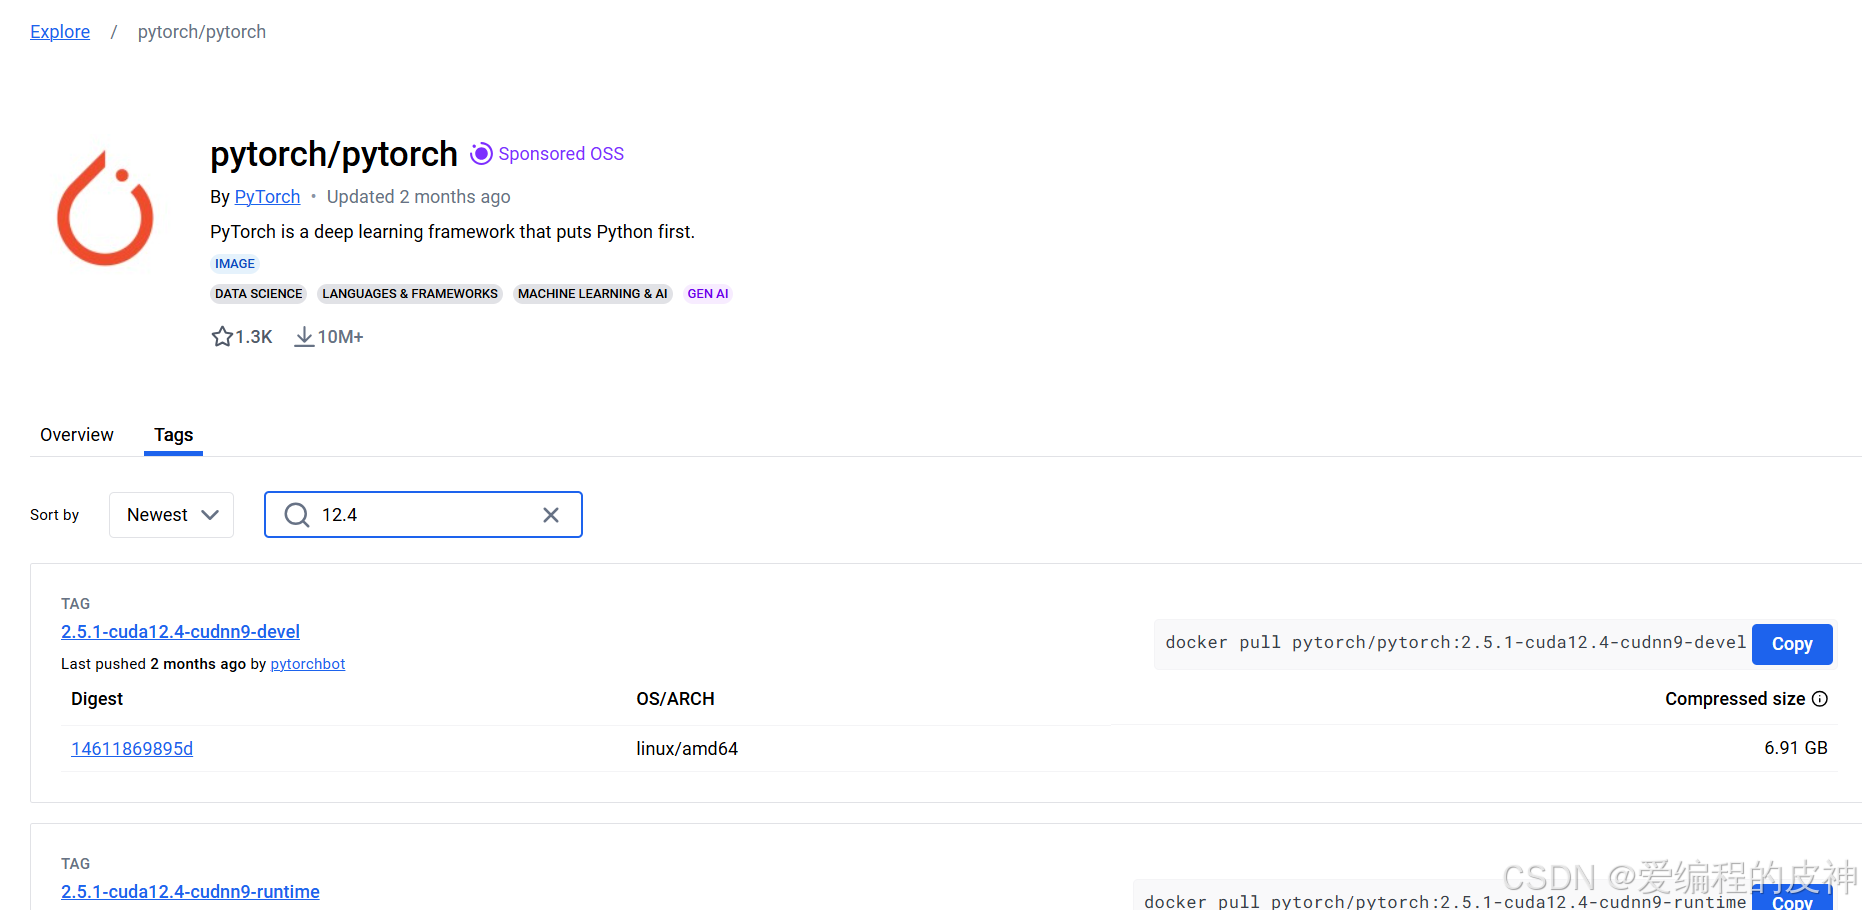Viewport: 1862px width, 910px height.
Task: Click the 10M+ downloads count
Action: (341, 337)
